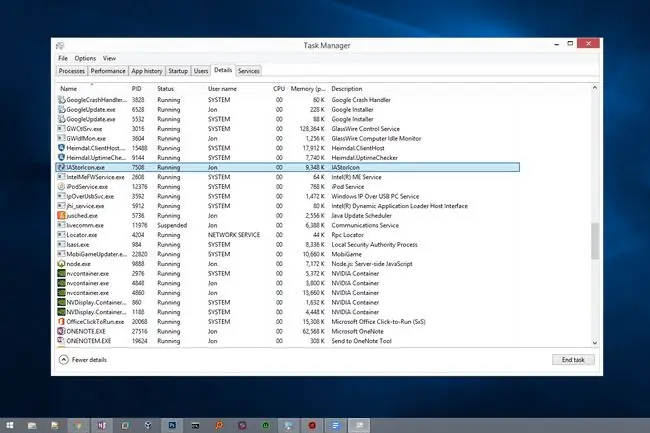The width and height of the screenshot is (650, 433).
Task: Click Windows IP Over USB PC Service description
Action: click(x=375, y=196)
